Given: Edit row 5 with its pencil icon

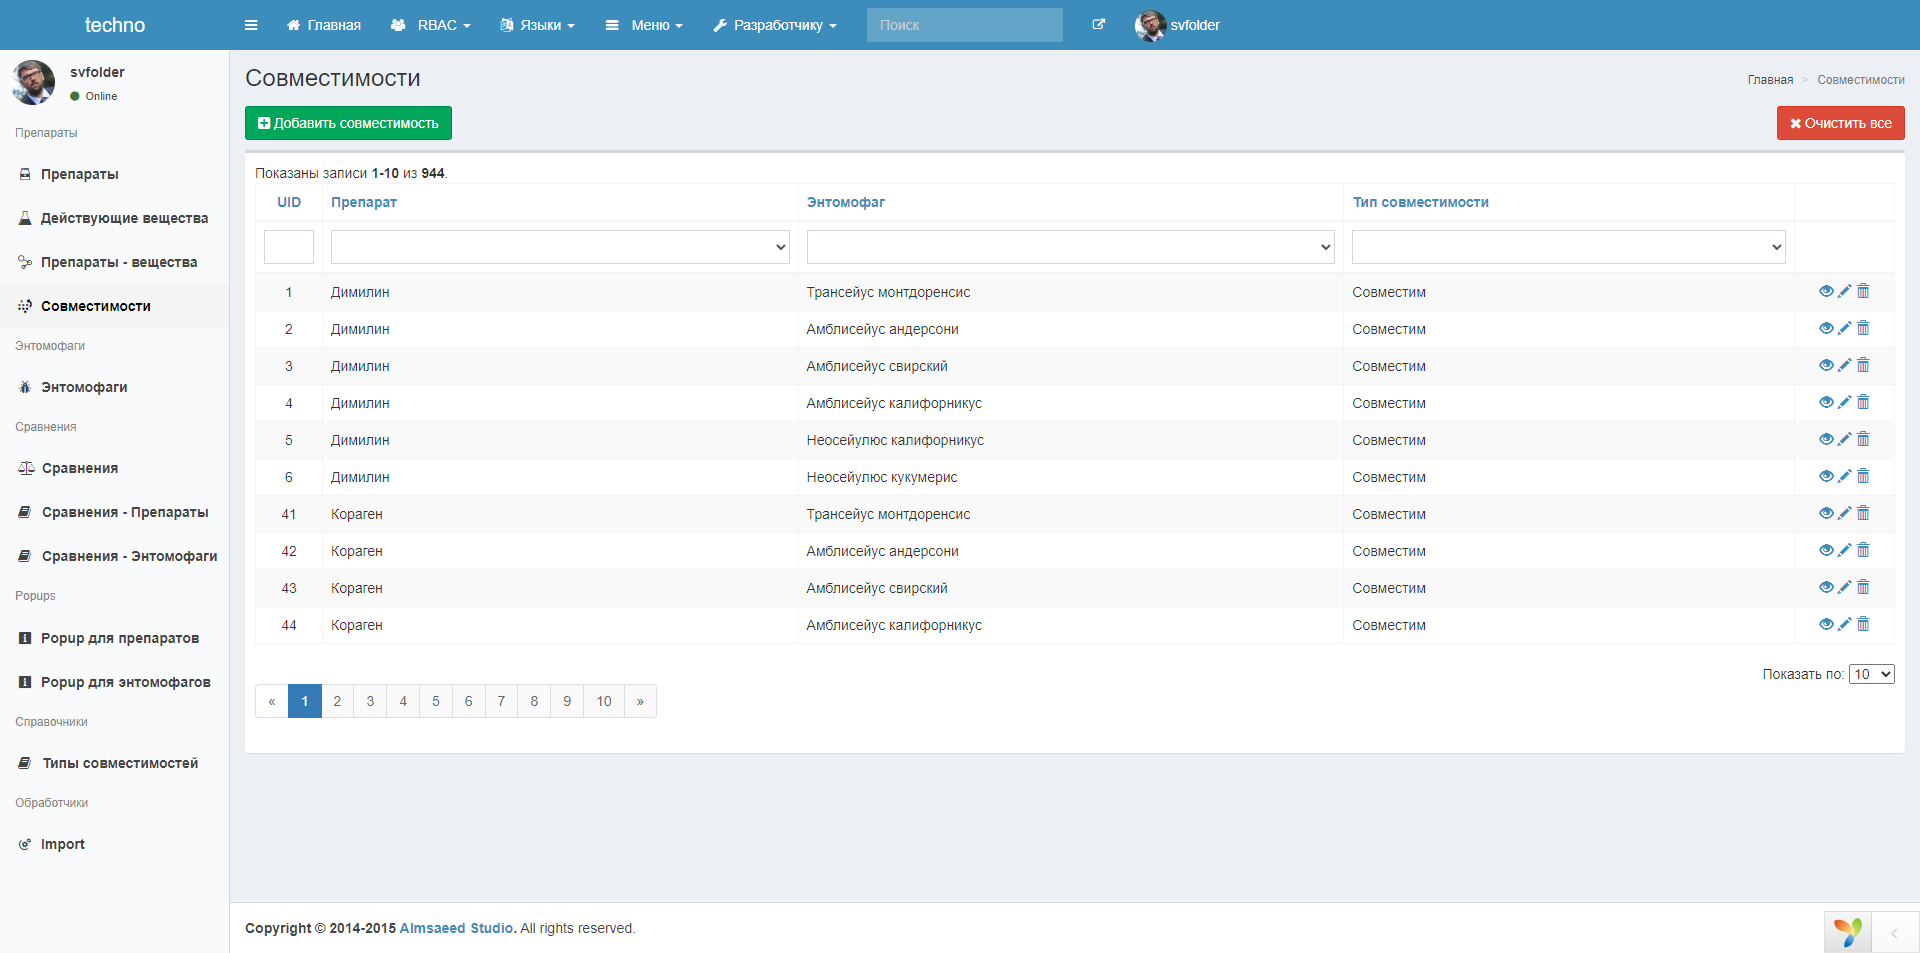Looking at the screenshot, I should 1845,440.
